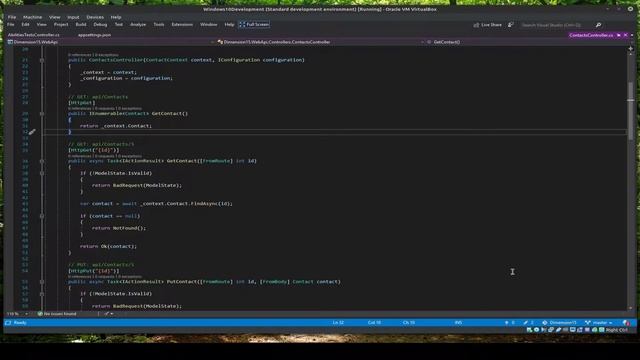Viewport: 640px width, 360px height.
Task: Open the ContactsController type dropdown
Action: point(422,42)
